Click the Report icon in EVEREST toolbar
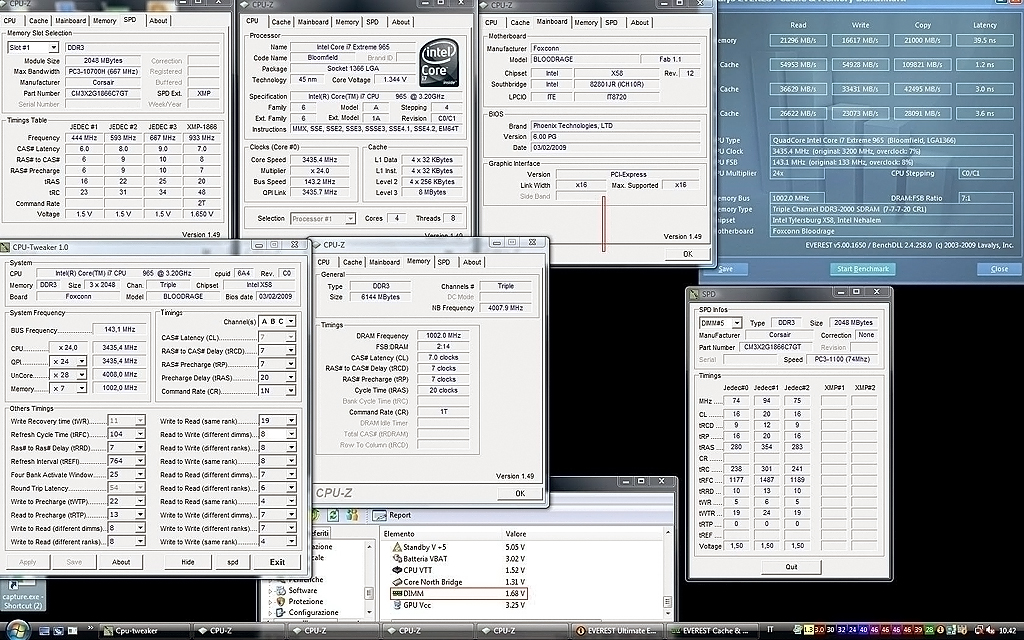Viewport: 1024px width, 640px height. point(379,515)
